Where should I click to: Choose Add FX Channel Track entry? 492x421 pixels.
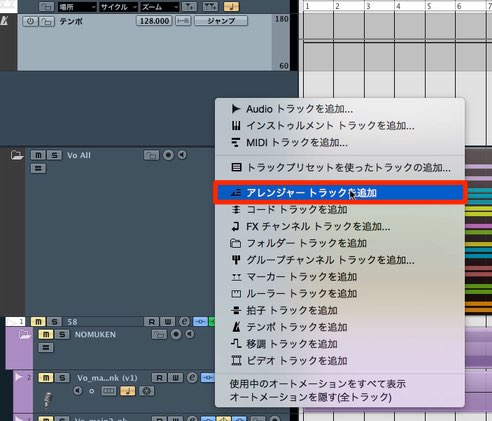click(340, 227)
